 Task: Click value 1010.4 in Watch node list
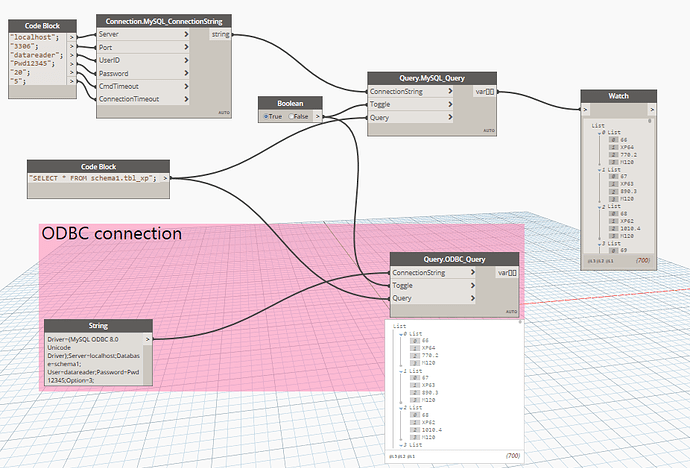pyautogui.click(x=630, y=229)
